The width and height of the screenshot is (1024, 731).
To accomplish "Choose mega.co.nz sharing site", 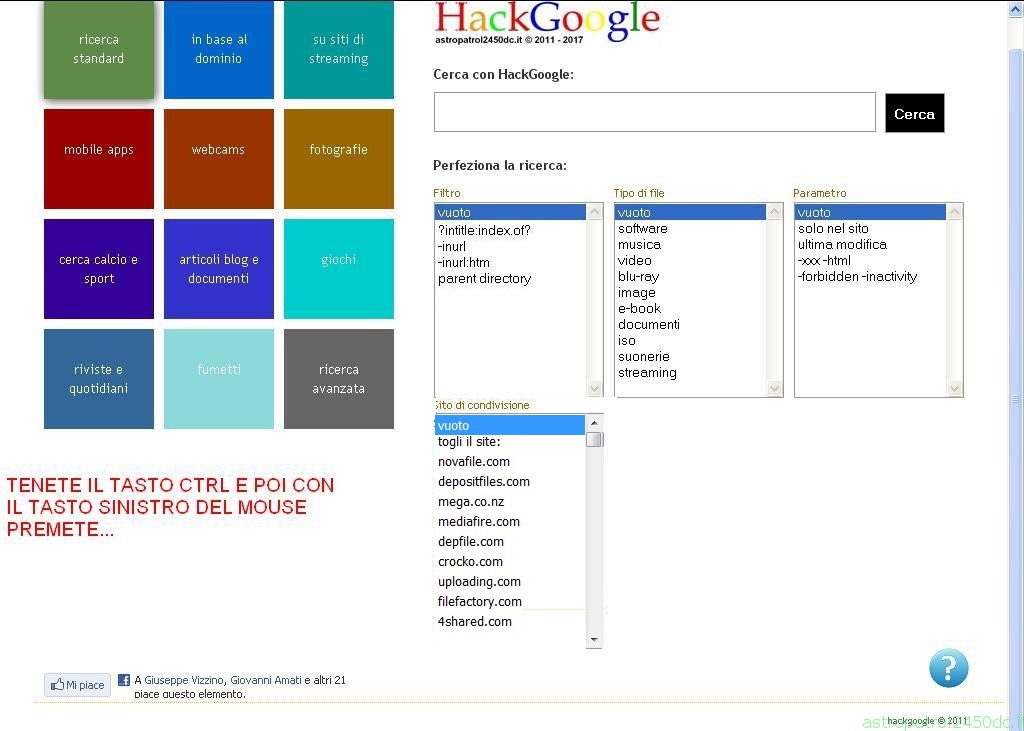I will tap(510, 502).
